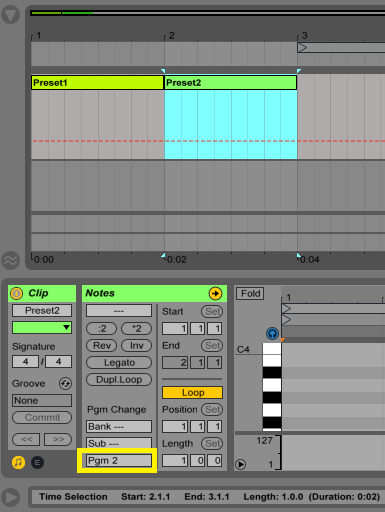
Task: Click the arrangement overview bar at top
Action: [x=208, y=13]
